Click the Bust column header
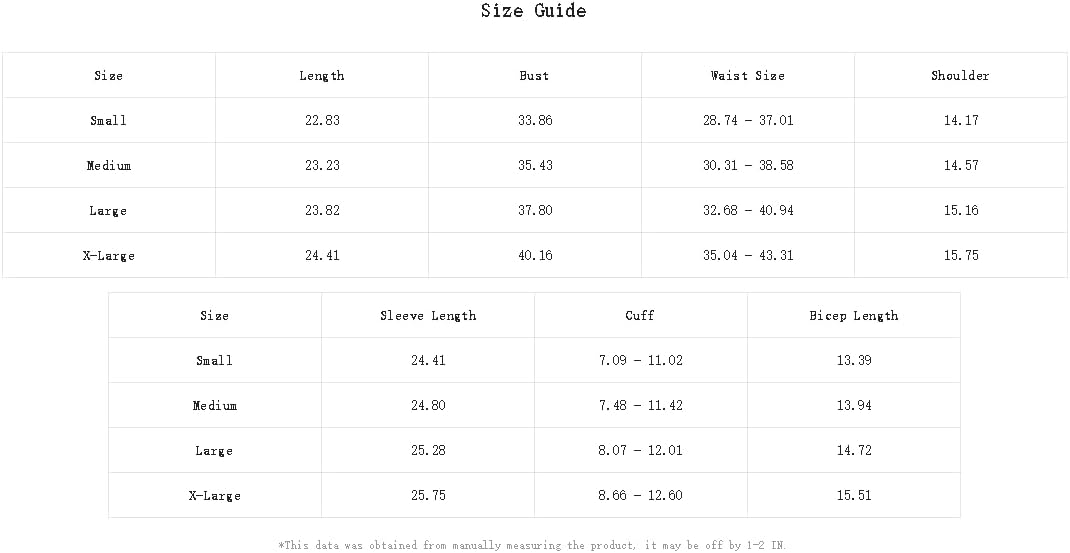The width and height of the screenshot is (1070, 553). point(535,76)
